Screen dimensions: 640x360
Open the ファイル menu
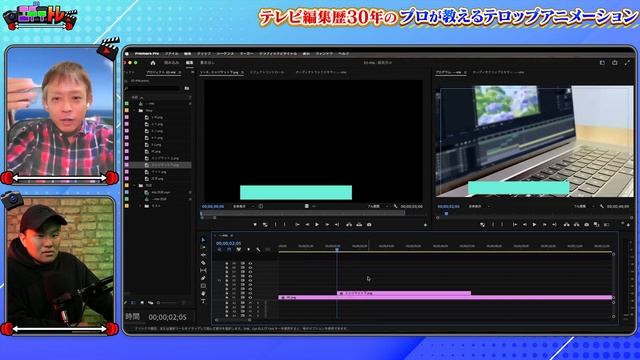point(172,53)
